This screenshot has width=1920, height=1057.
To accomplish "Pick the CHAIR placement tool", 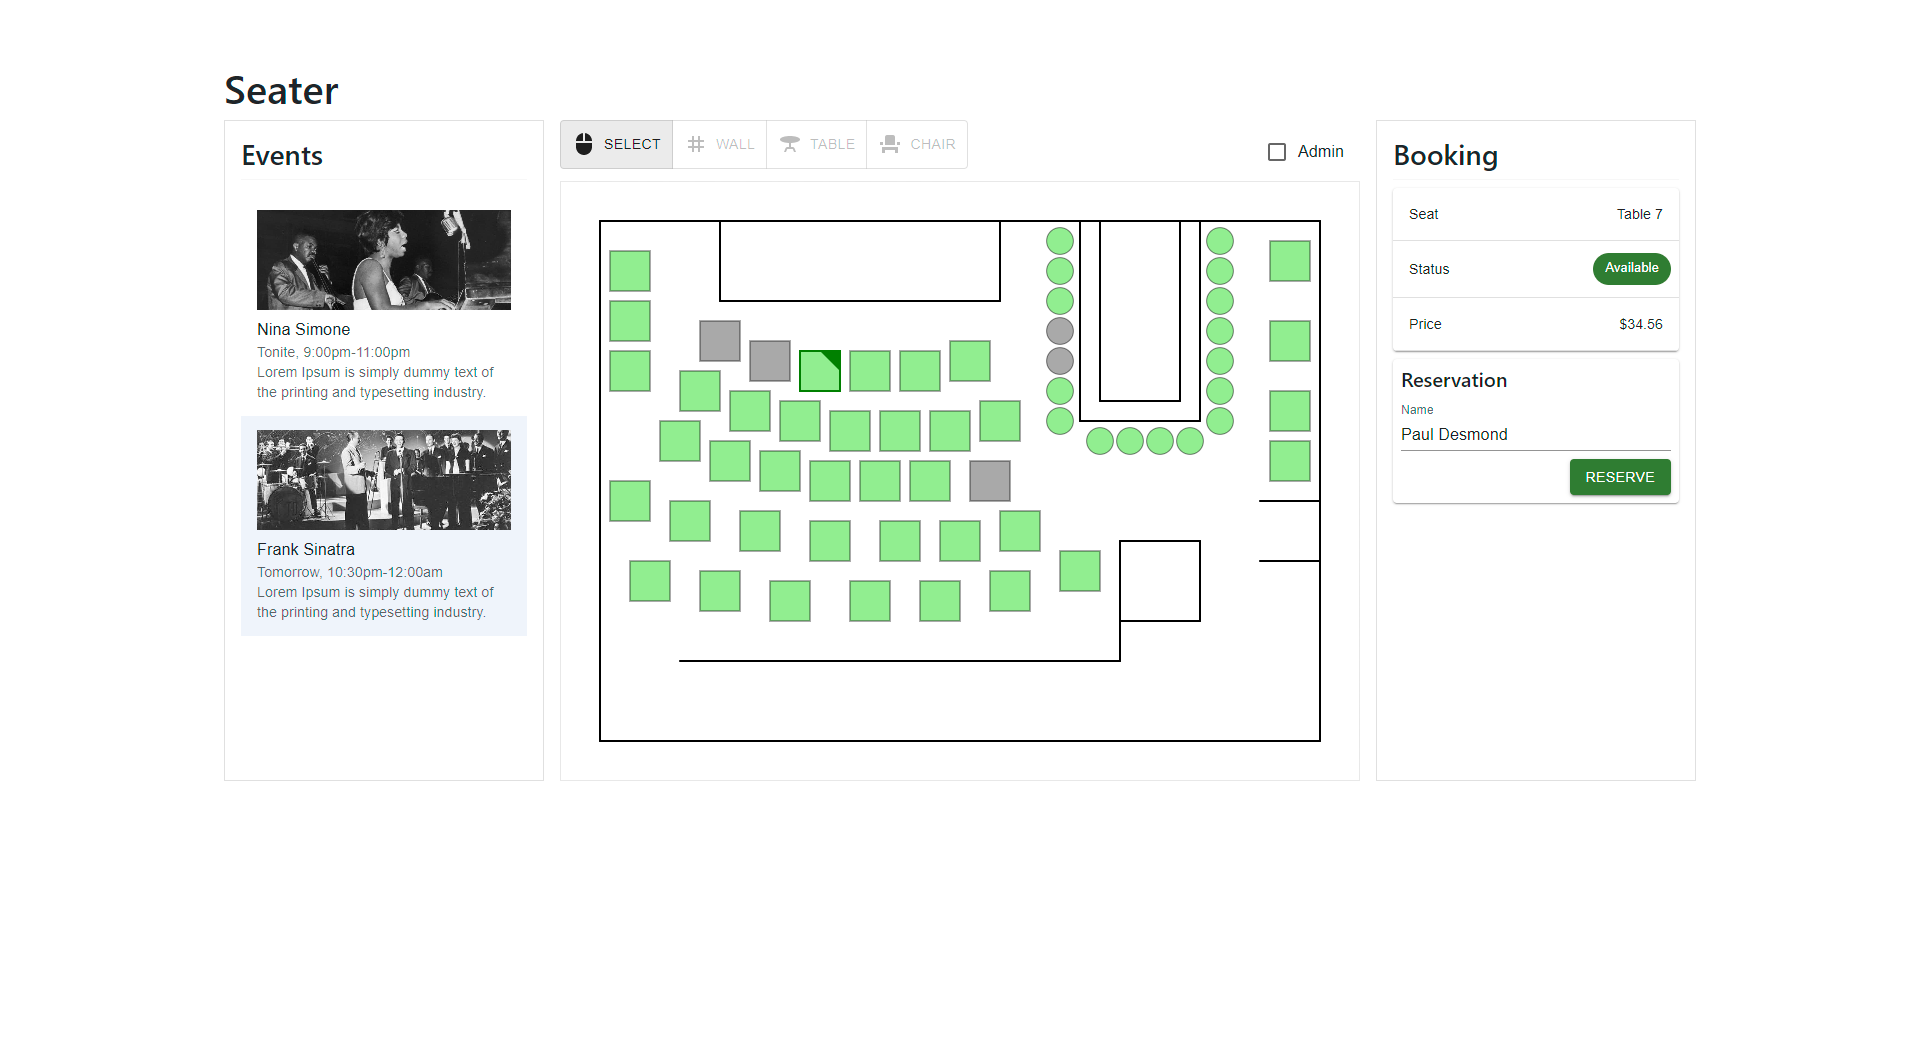I will [x=917, y=144].
